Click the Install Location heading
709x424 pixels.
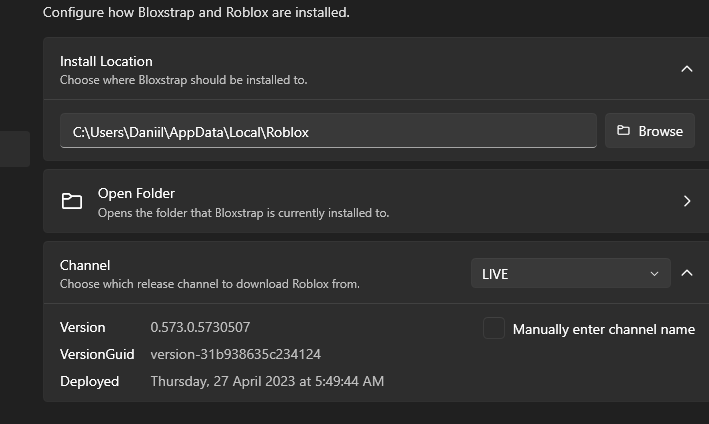(106, 61)
